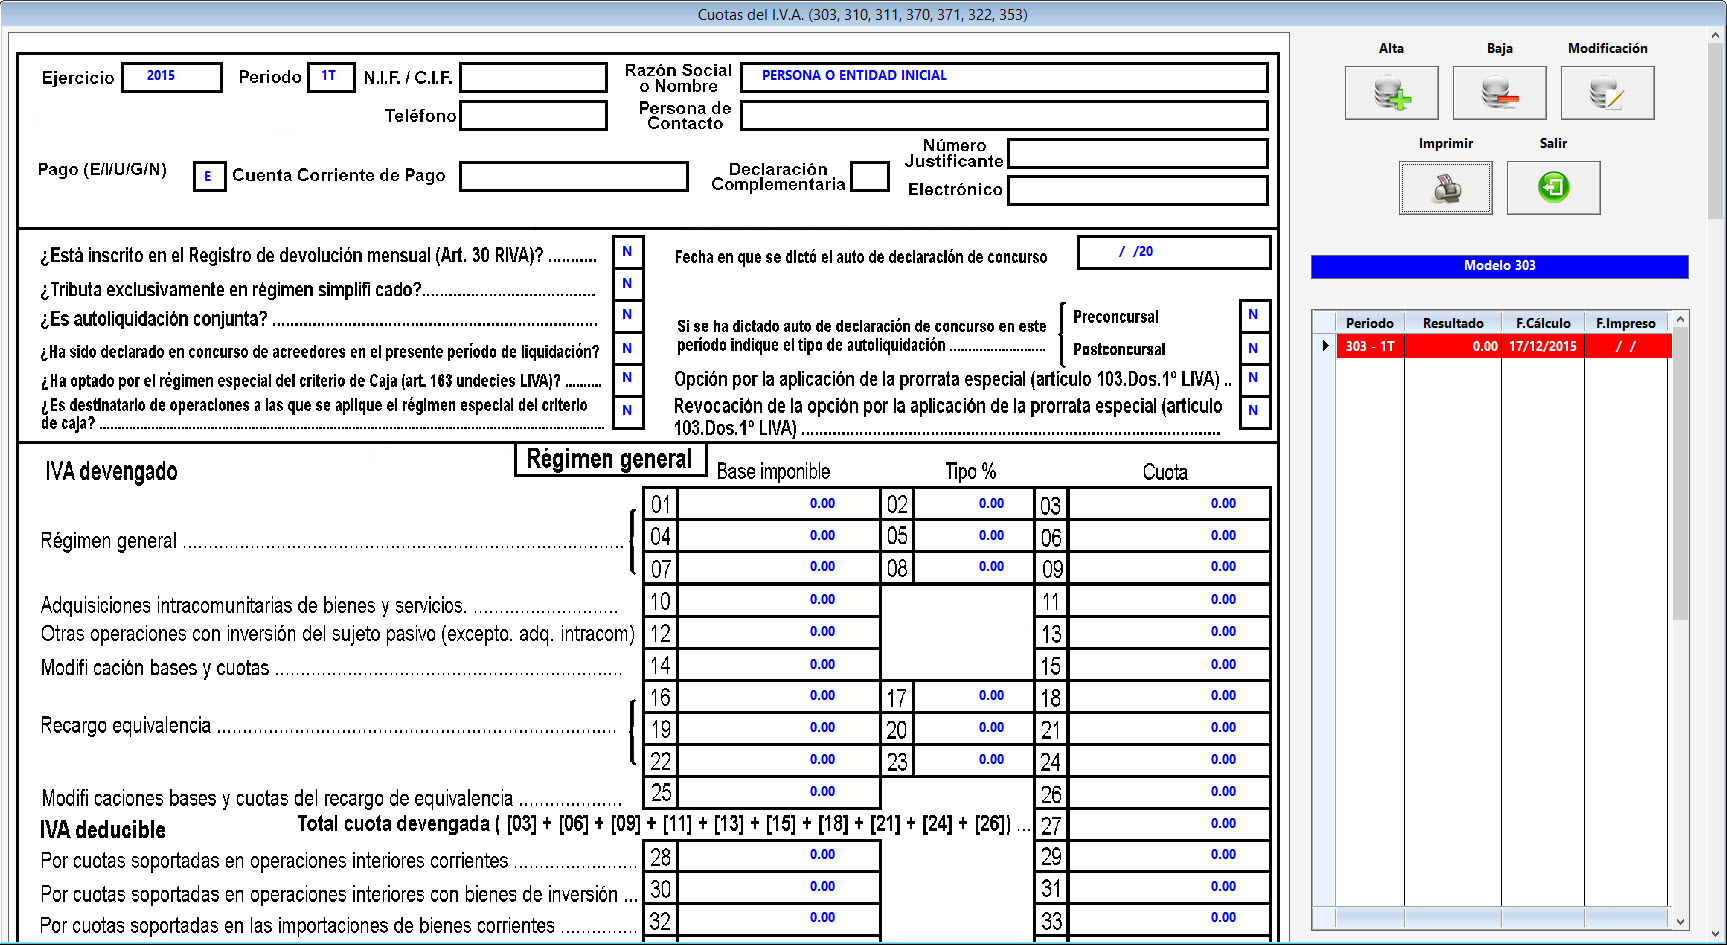Click field 32 importaciones bienes corrientes base
The image size is (1727, 945).
coord(778,918)
